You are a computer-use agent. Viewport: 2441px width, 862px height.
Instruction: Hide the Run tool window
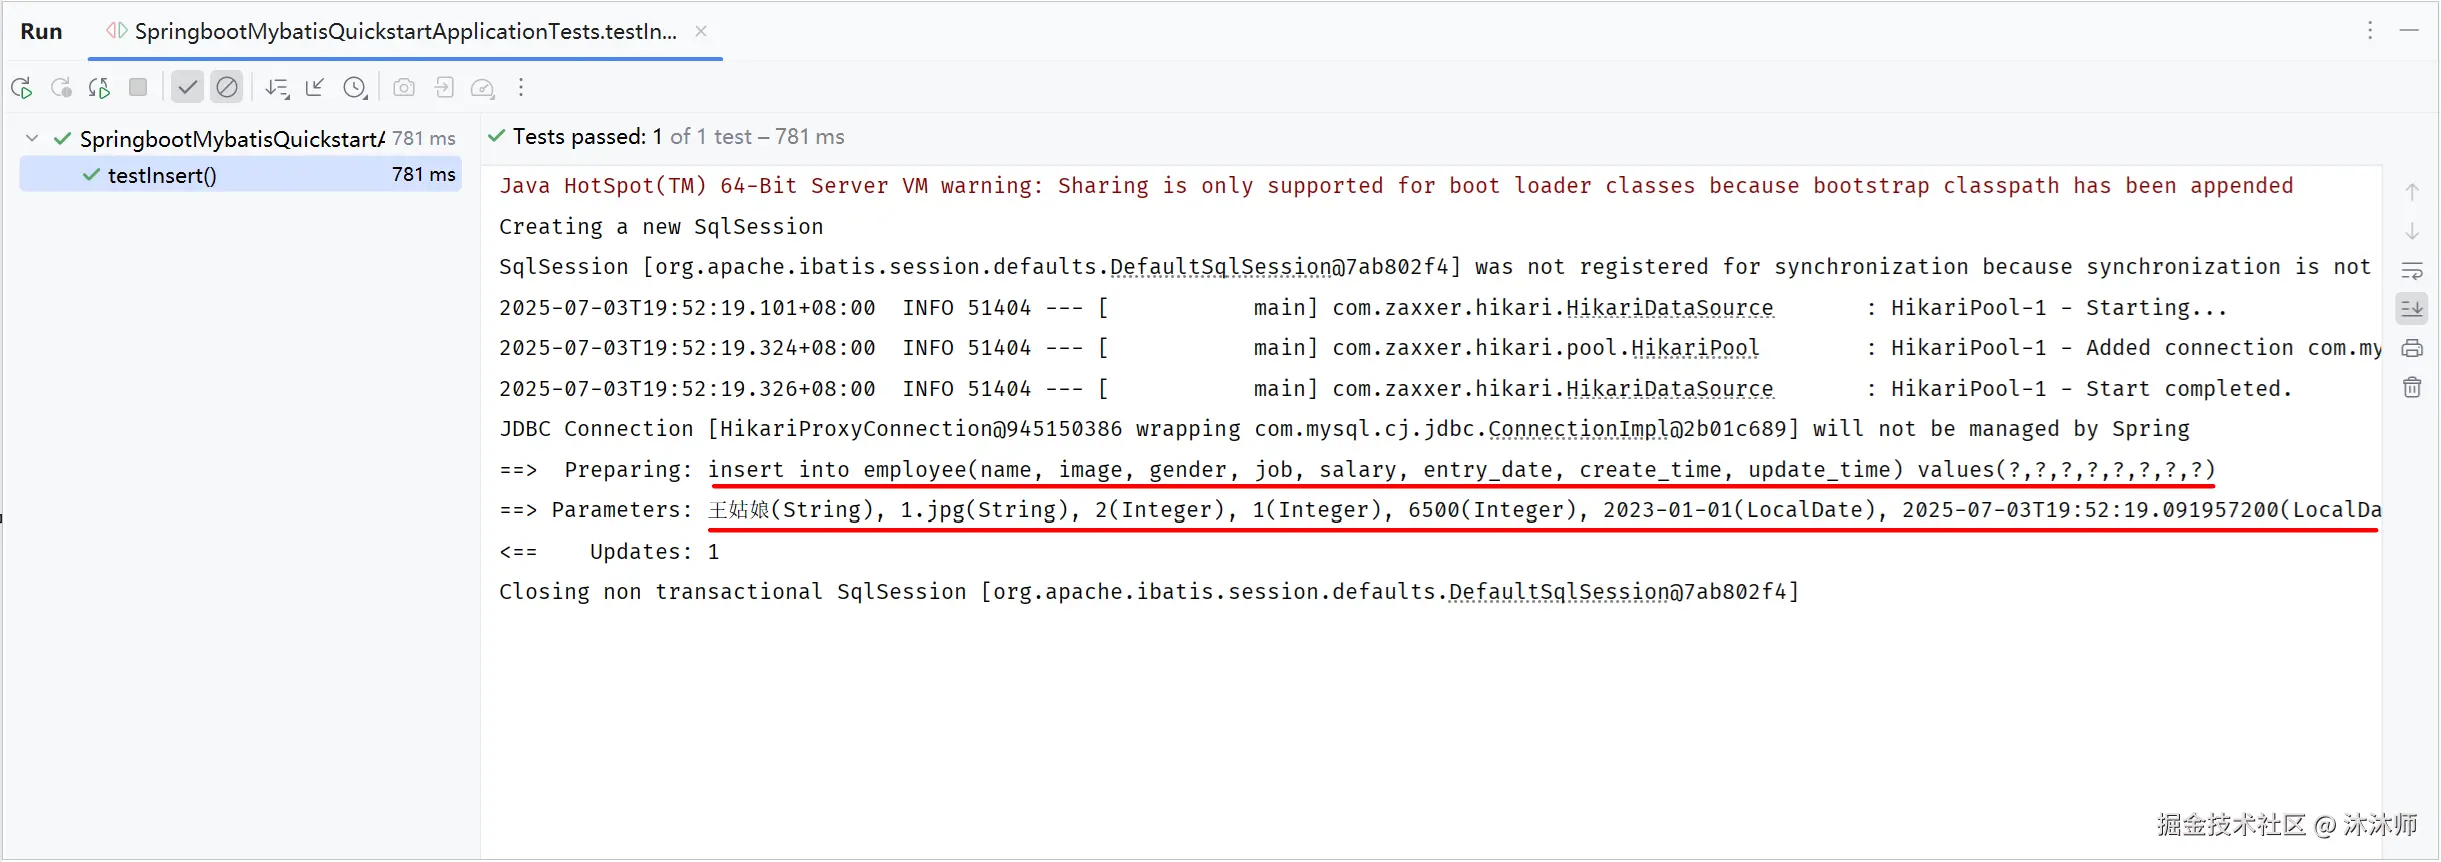[2409, 31]
